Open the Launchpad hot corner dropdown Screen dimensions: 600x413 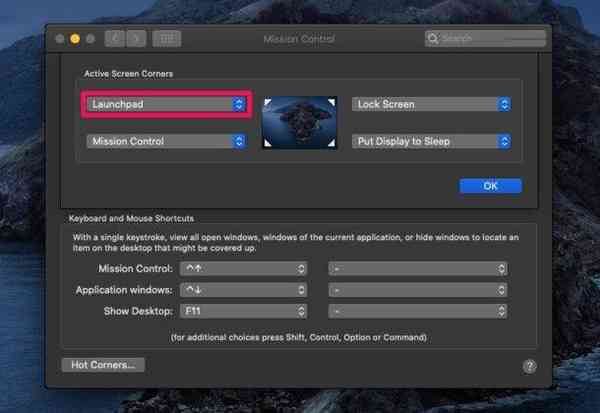tap(166, 104)
